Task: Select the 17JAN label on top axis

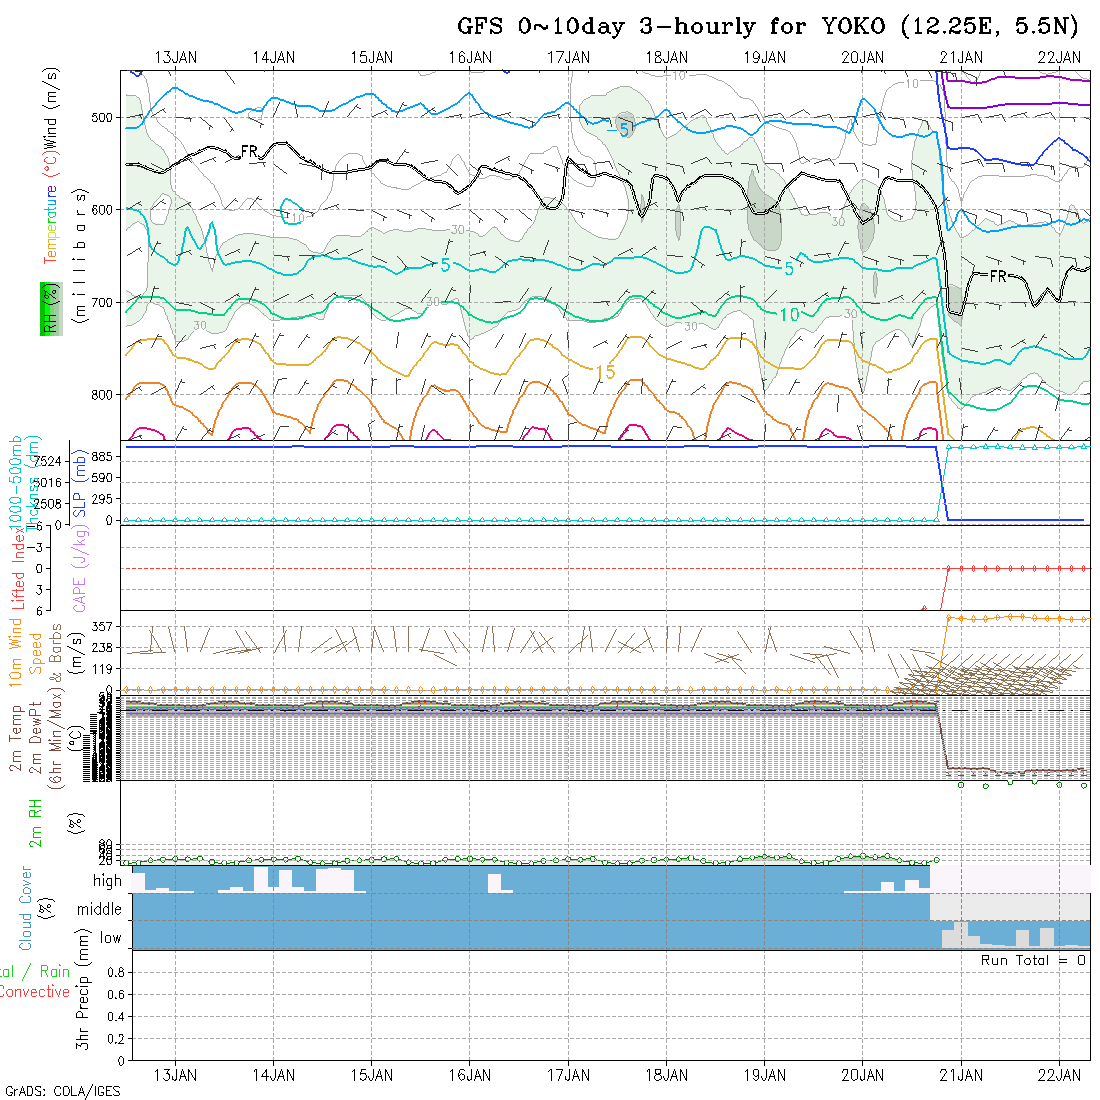Action: click(x=568, y=58)
